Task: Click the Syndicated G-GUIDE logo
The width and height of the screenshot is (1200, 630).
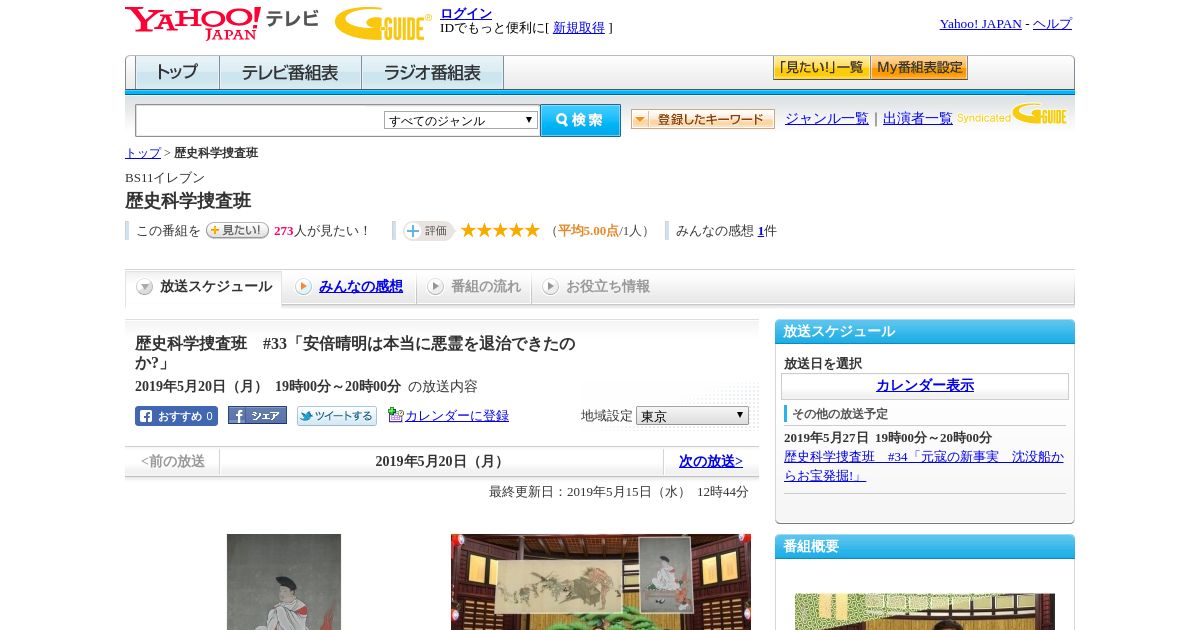Action: 1012,115
